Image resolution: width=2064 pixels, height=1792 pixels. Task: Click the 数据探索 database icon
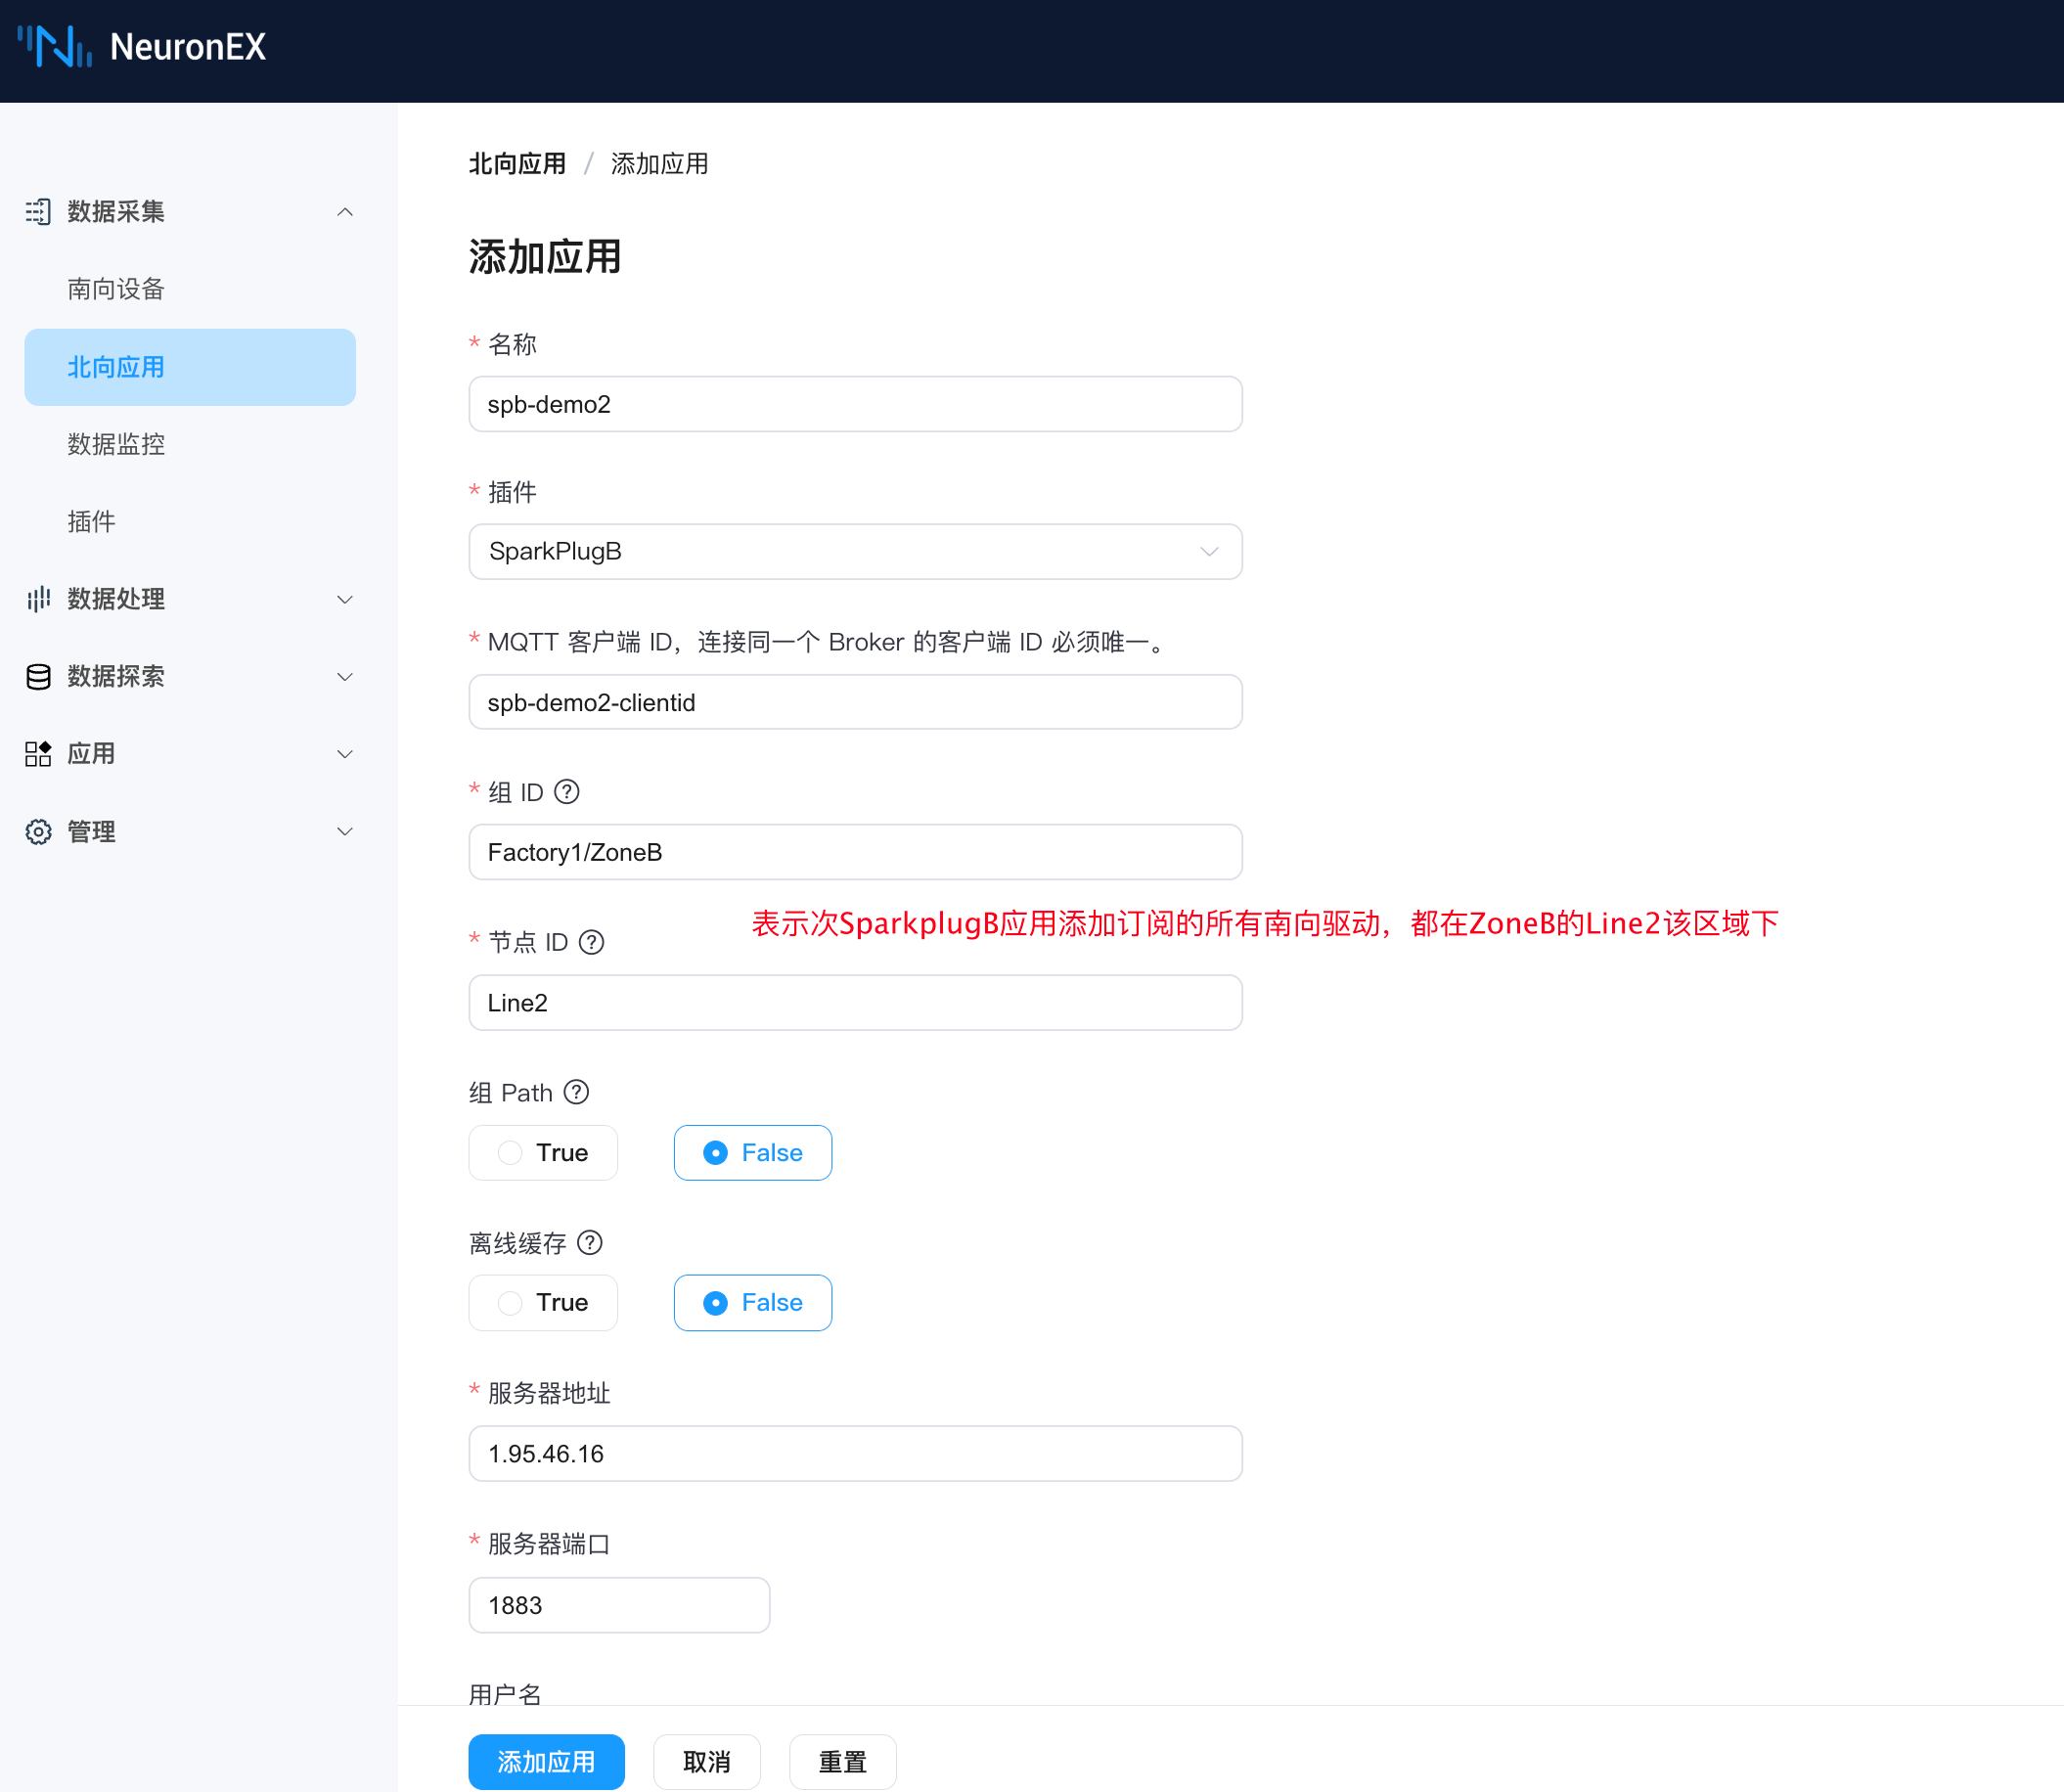(x=38, y=677)
